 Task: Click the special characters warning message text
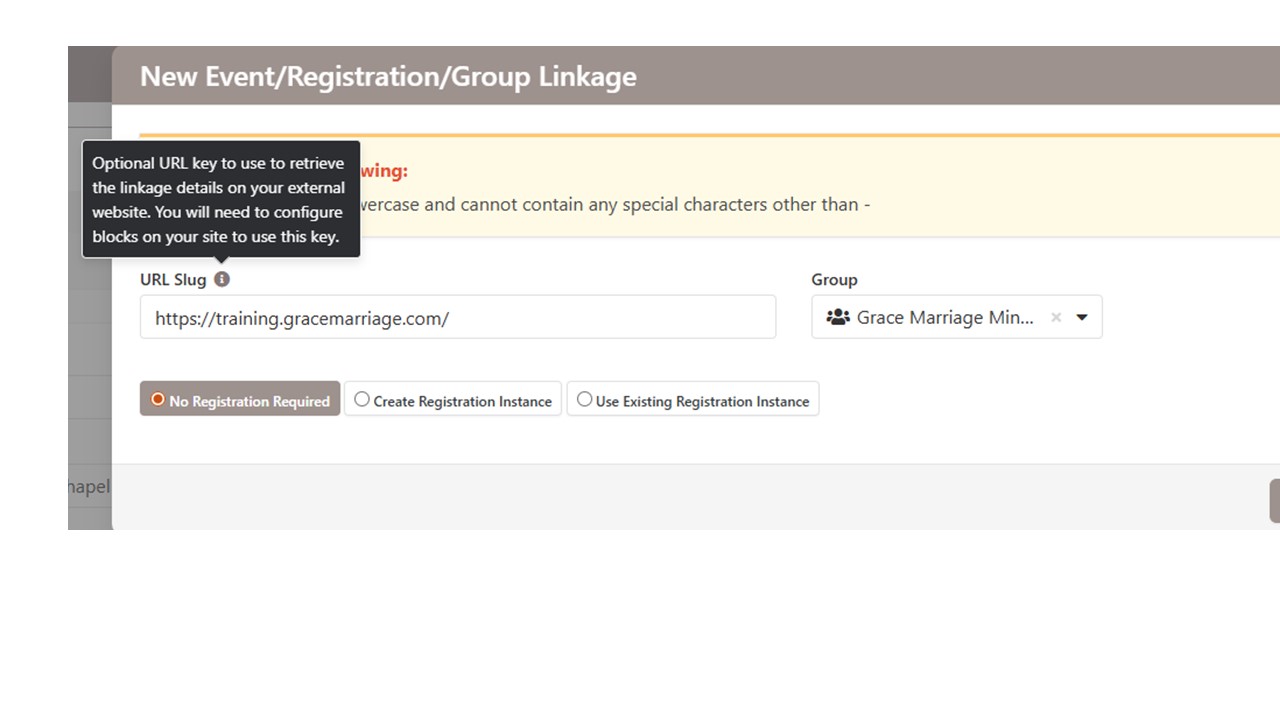[615, 205]
